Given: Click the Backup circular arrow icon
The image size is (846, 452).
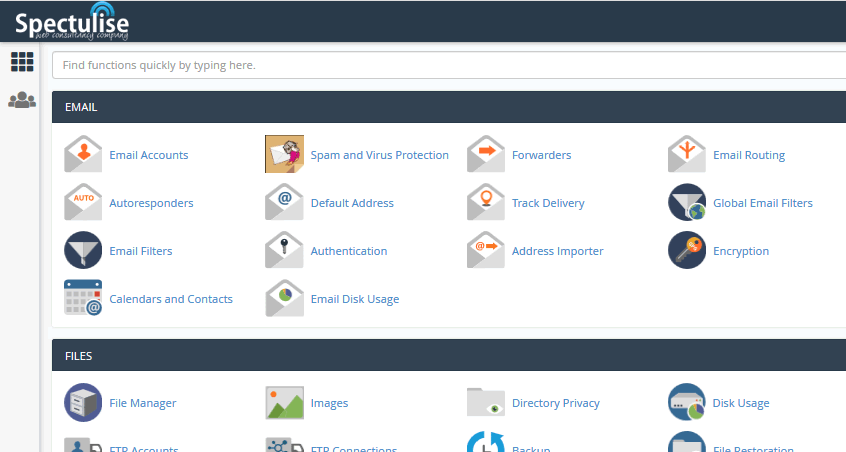Looking at the screenshot, I should [486, 442].
